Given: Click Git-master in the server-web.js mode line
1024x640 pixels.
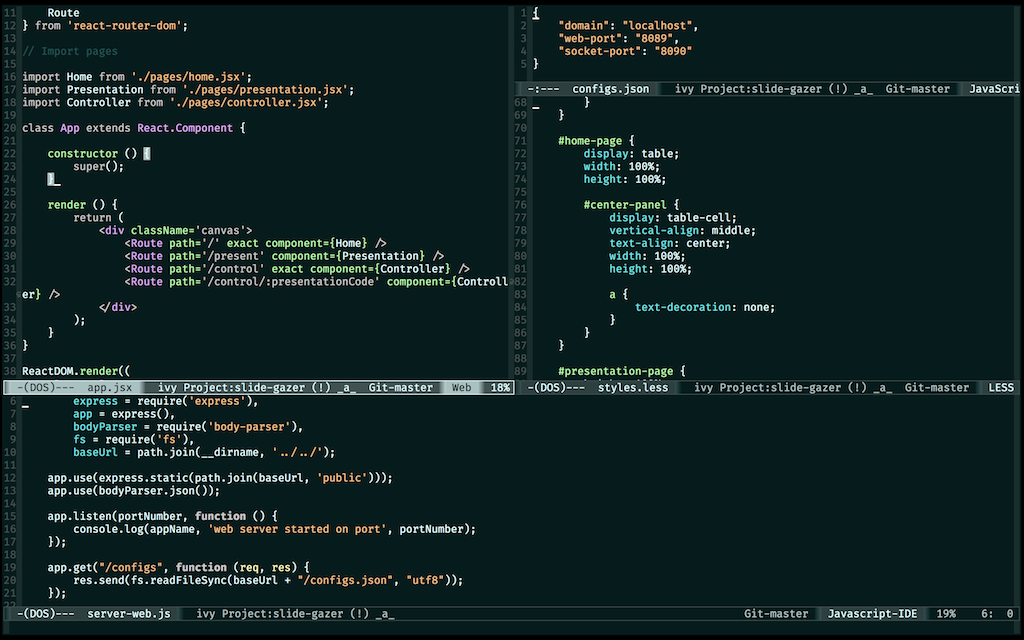Looking at the screenshot, I should coord(776,613).
